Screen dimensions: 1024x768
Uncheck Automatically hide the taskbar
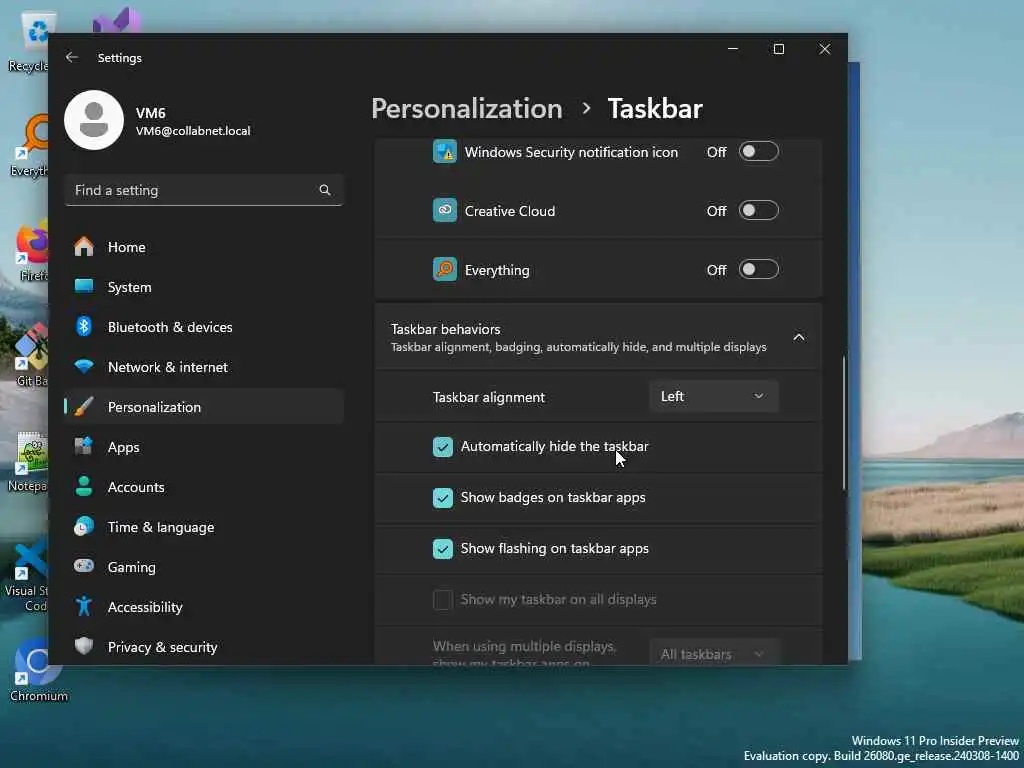443,447
